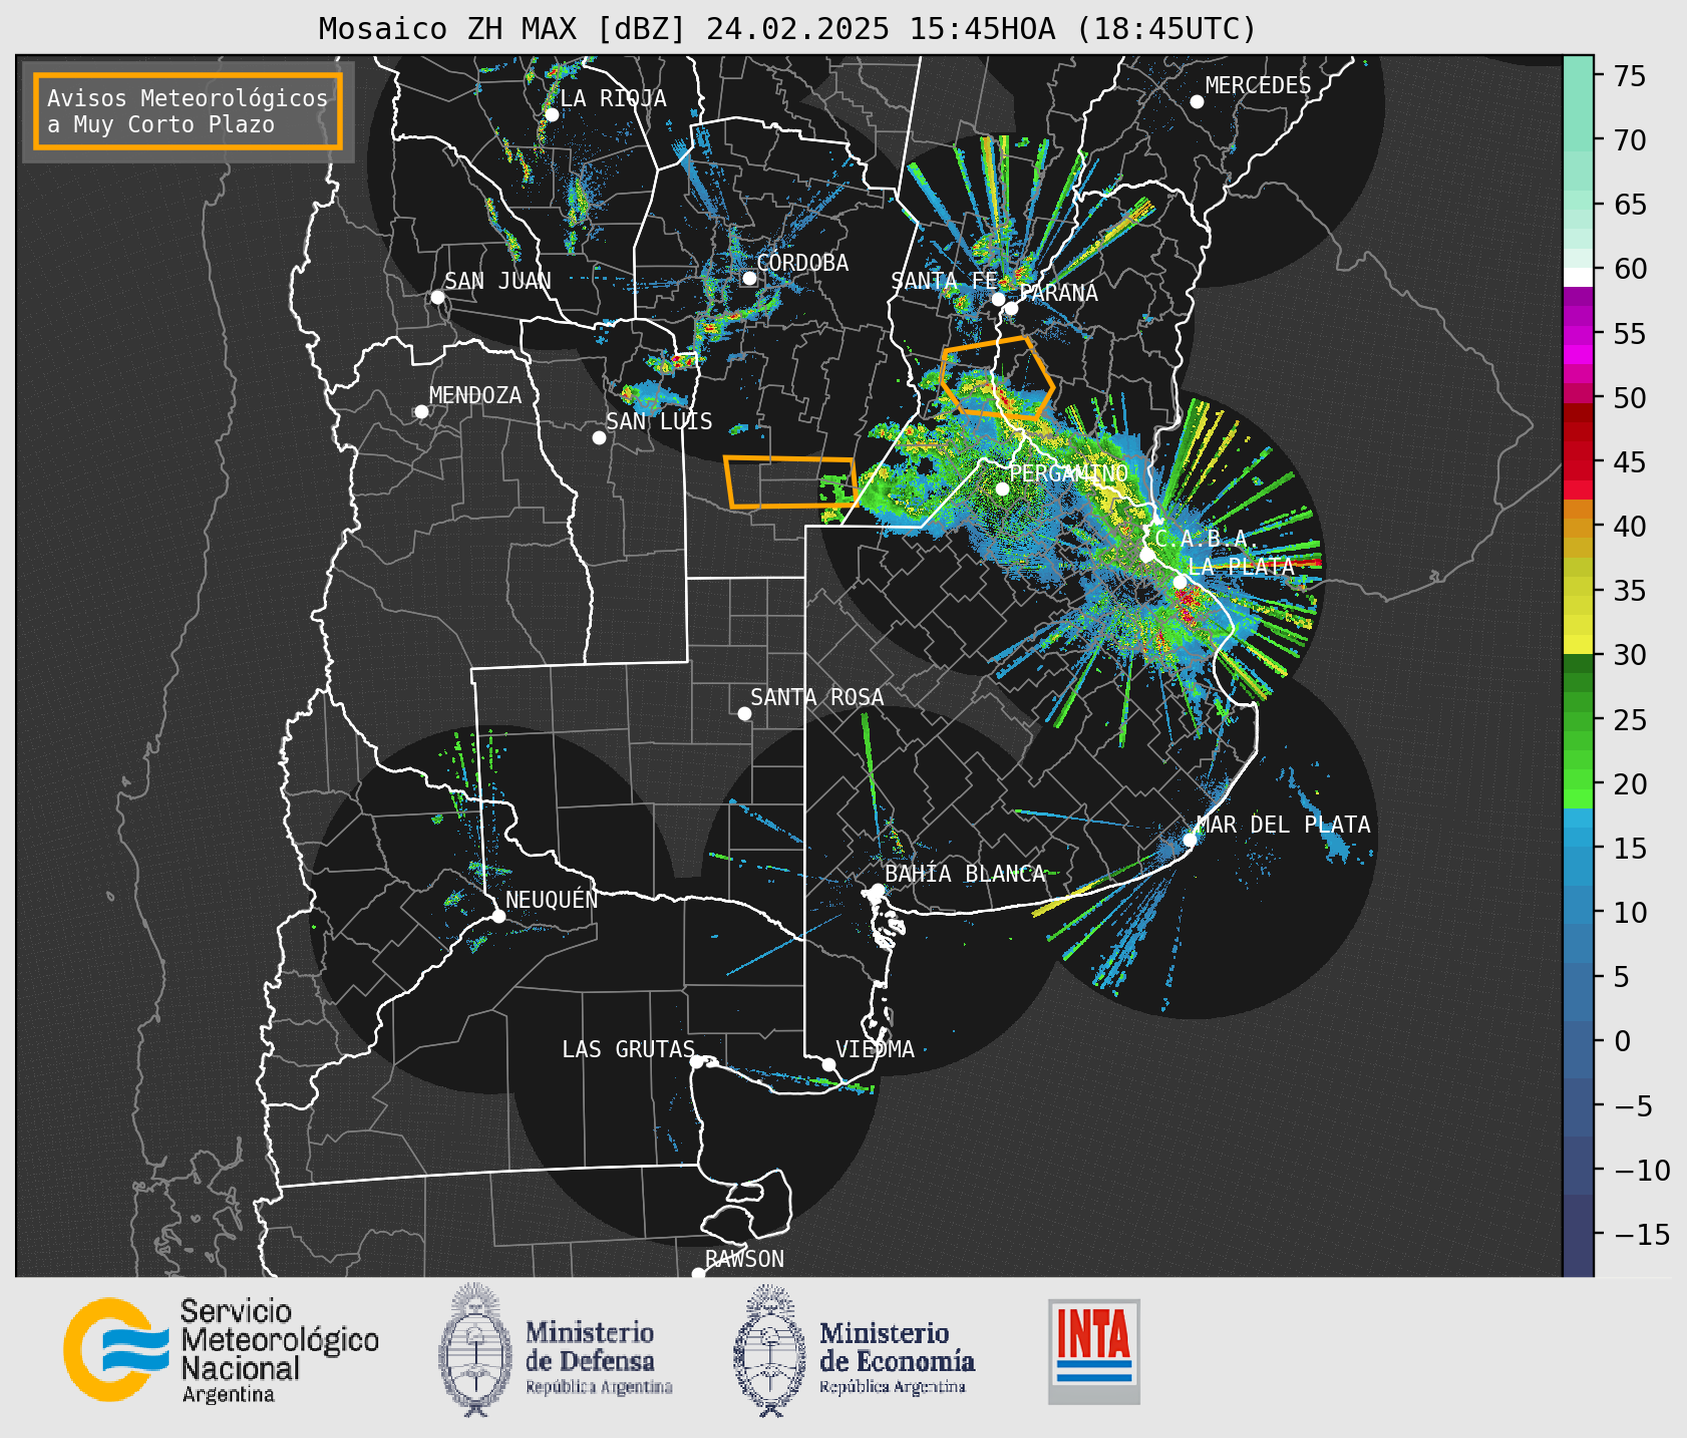Click the map title Mosaico ZH MAX
The width and height of the screenshot is (1687, 1438).
tap(787, 28)
